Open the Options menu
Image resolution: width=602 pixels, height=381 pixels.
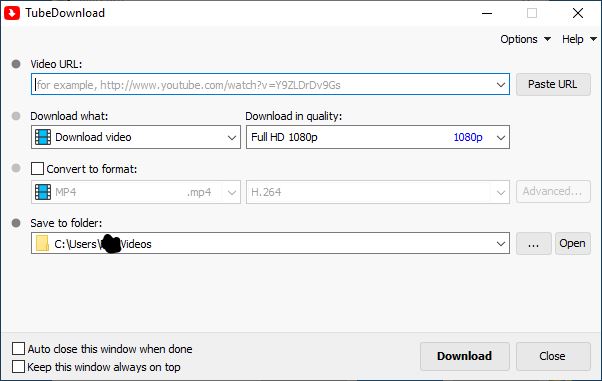click(525, 39)
